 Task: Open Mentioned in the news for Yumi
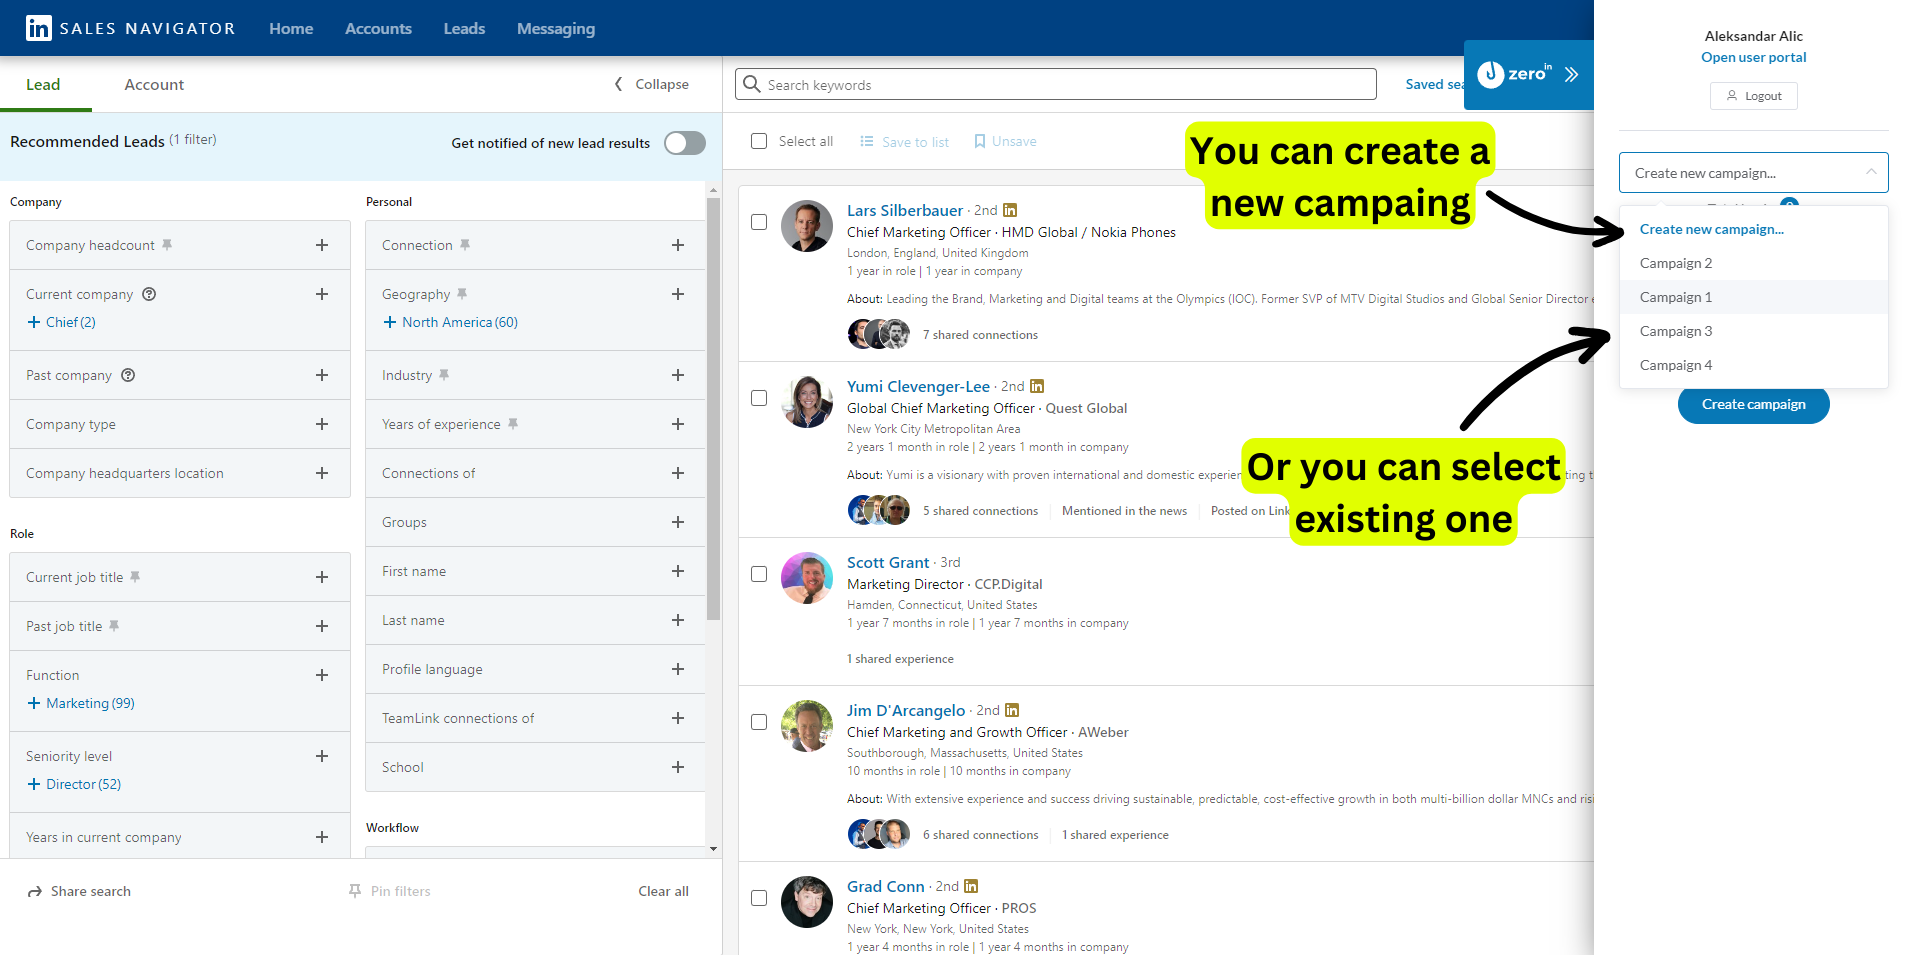click(x=1124, y=510)
